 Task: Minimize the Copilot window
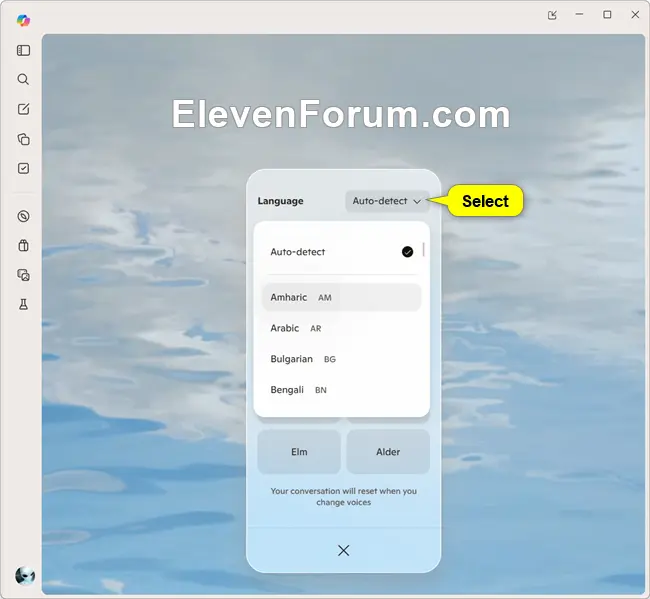(x=579, y=15)
